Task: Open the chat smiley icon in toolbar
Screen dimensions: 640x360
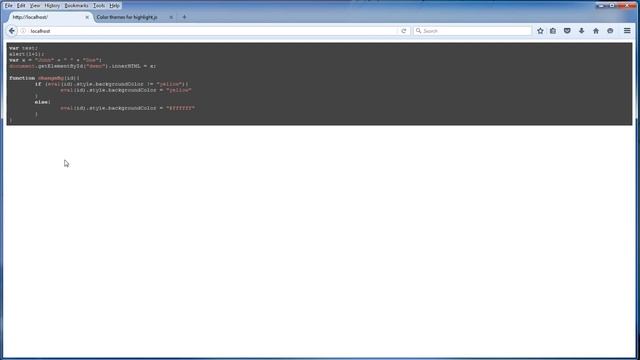Action: [610, 31]
